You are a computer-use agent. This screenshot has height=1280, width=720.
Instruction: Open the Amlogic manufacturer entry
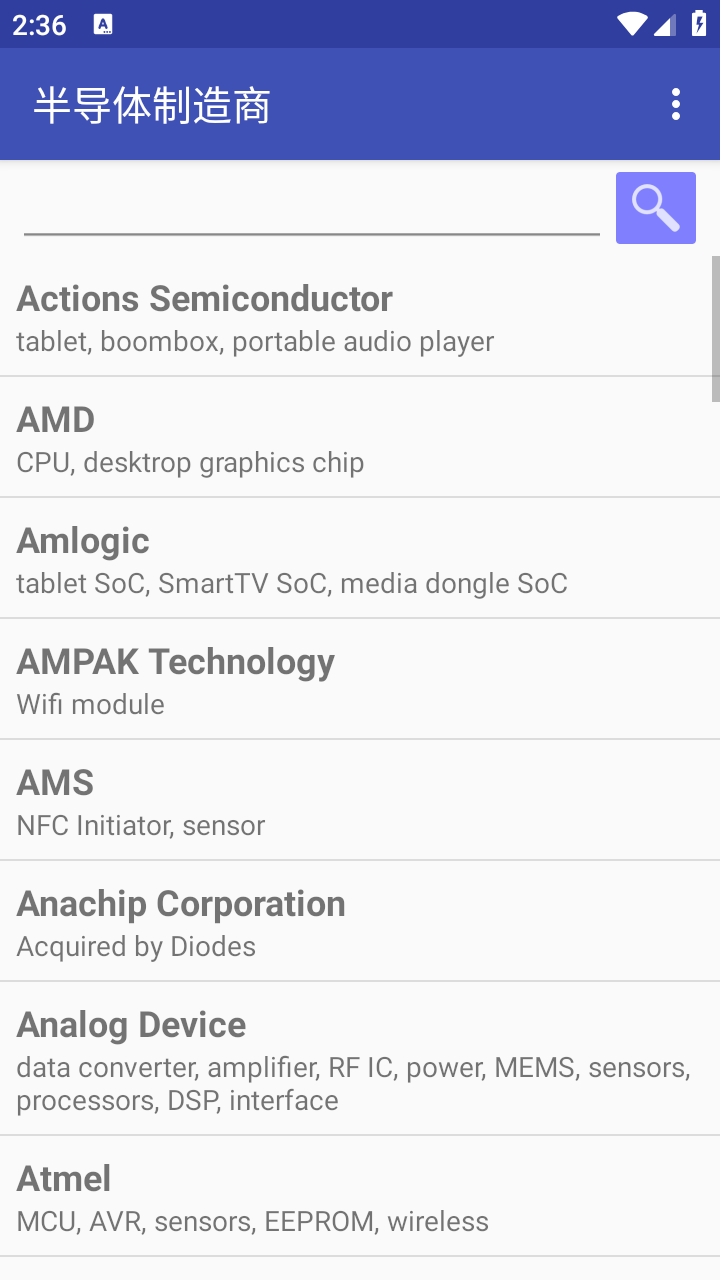[360, 559]
